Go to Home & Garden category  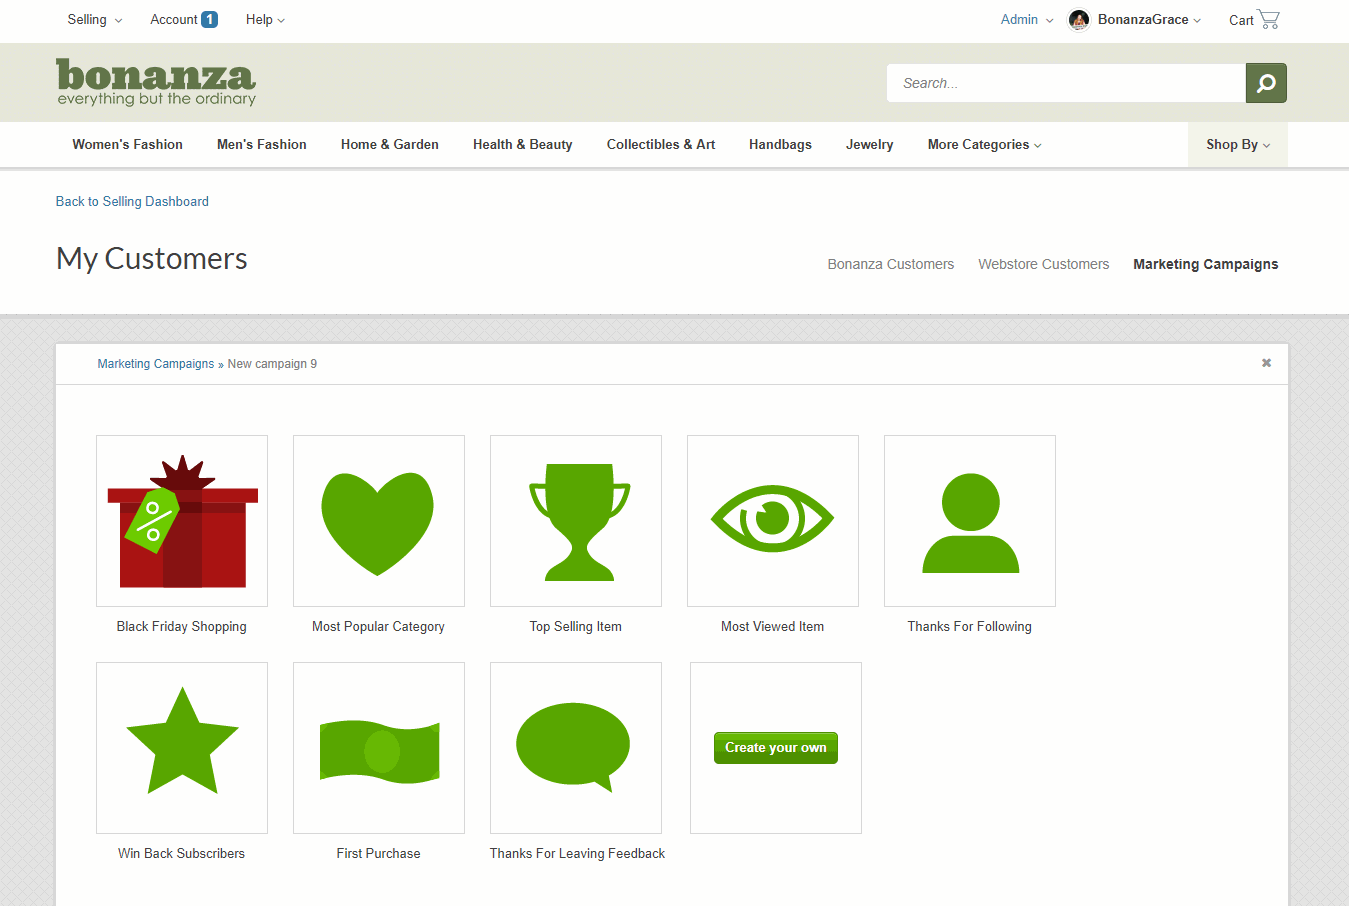390,144
